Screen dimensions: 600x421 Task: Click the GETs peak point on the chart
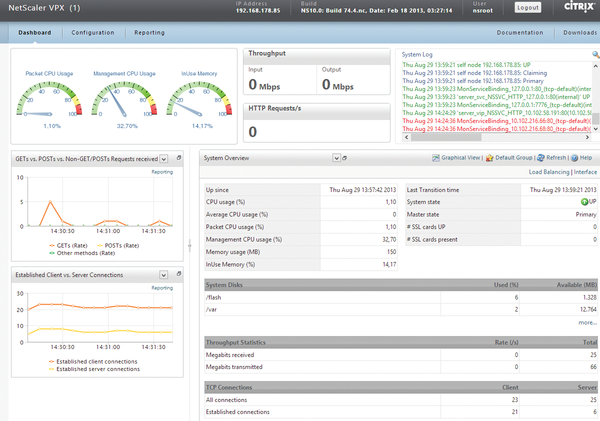50,202
